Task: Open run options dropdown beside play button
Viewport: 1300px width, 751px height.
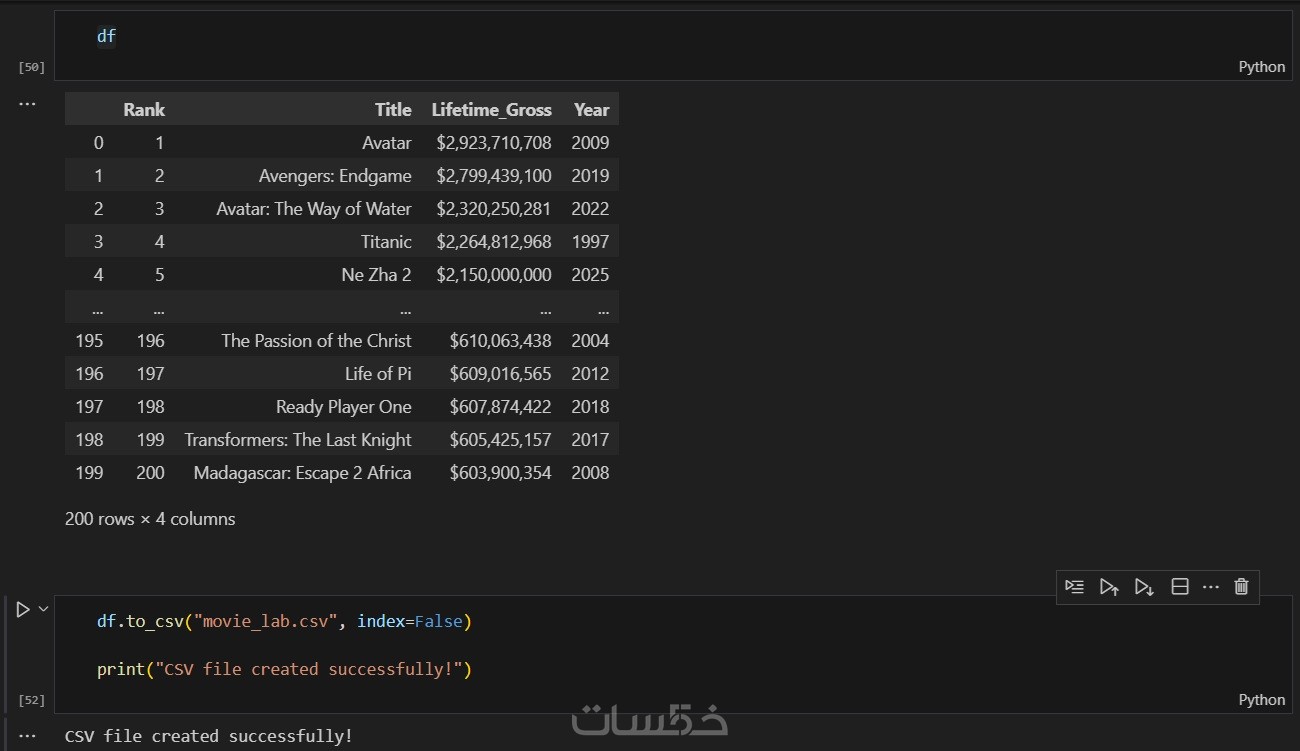Action: 43,608
